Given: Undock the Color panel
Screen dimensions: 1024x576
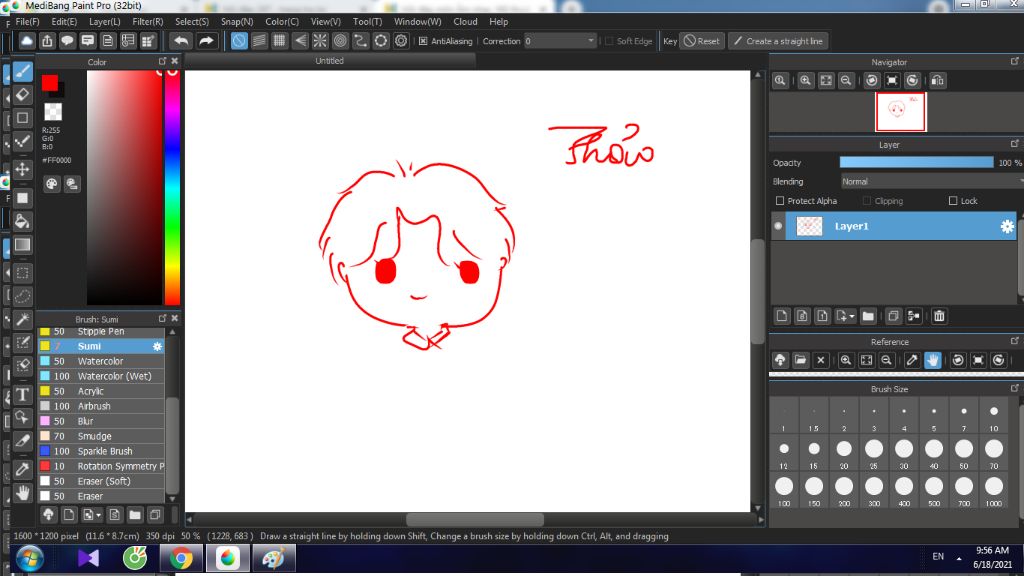Looking at the screenshot, I should pyautogui.click(x=163, y=61).
